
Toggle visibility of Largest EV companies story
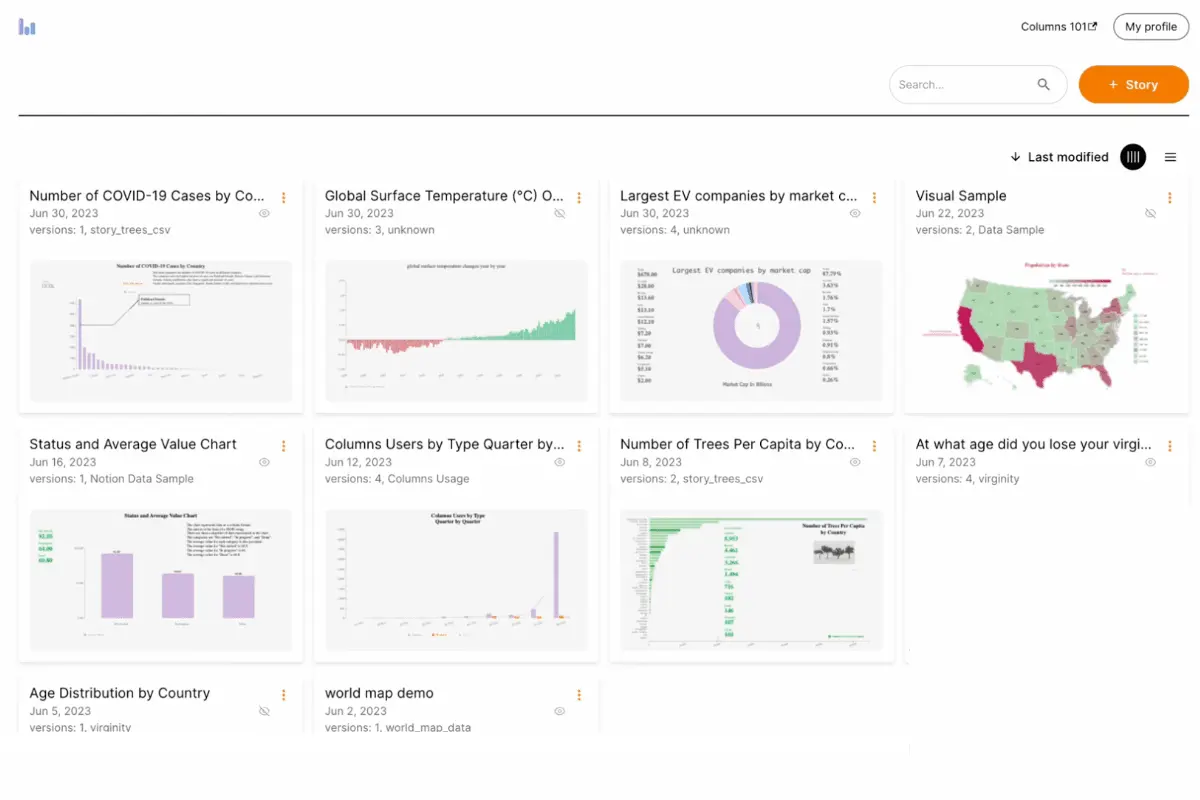pos(855,214)
